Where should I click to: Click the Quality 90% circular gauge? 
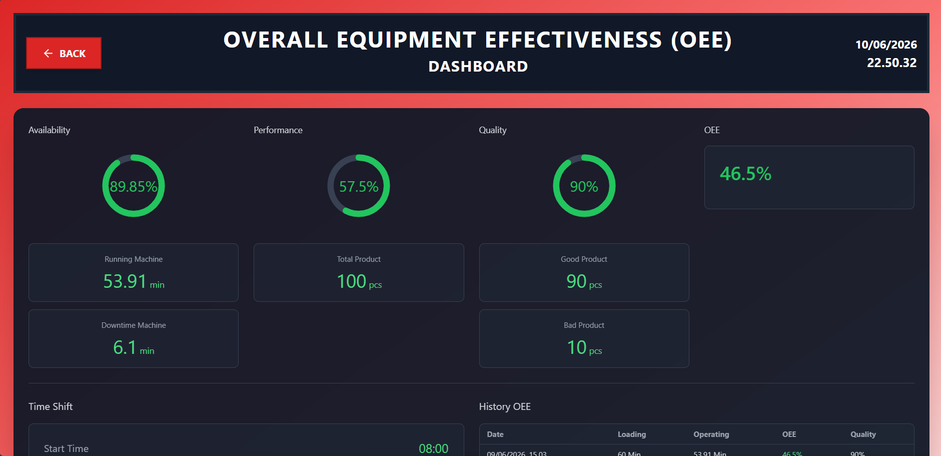coord(584,186)
